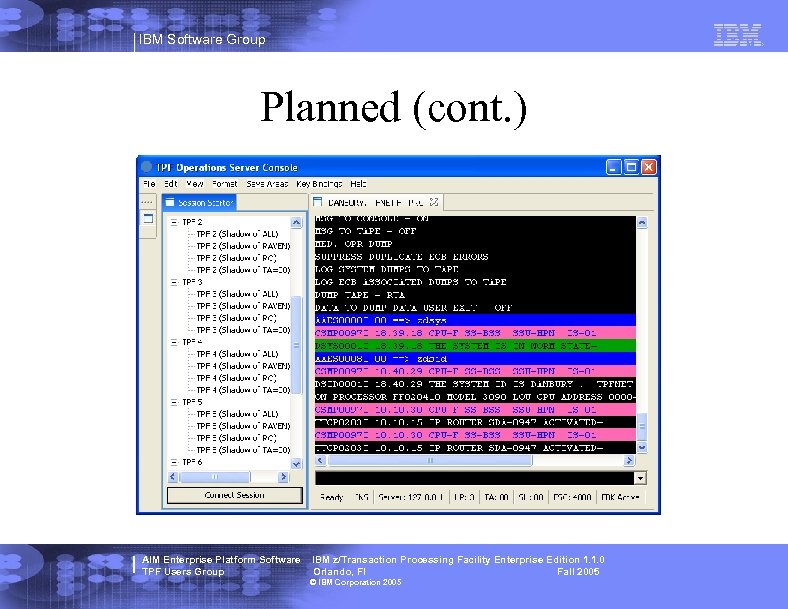The image size is (788, 609).
Task: Click session tree scroll up arrow
Action: coord(296,222)
